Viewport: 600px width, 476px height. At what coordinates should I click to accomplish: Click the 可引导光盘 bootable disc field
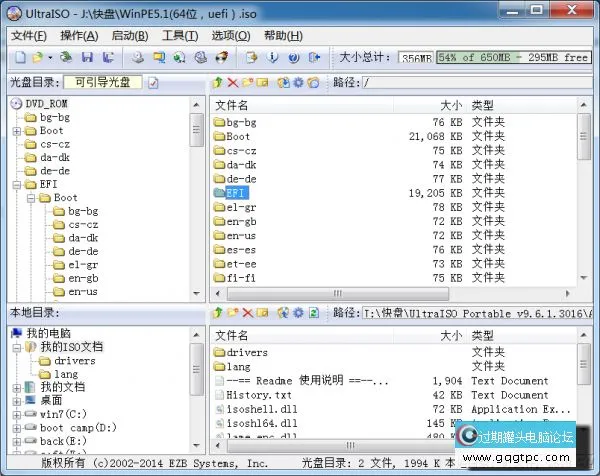pyautogui.click(x=103, y=82)
